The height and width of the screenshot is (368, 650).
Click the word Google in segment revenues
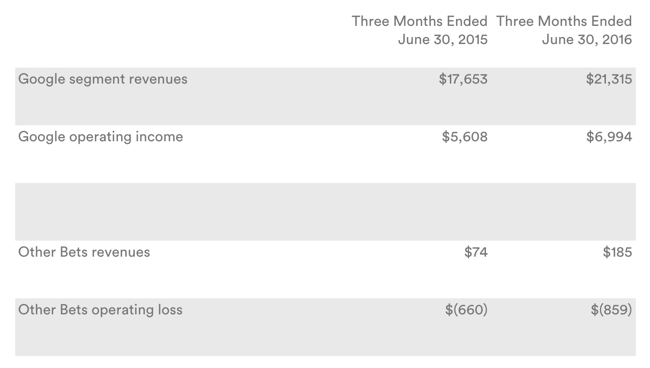pyautogui.click(x=41, y=80)
